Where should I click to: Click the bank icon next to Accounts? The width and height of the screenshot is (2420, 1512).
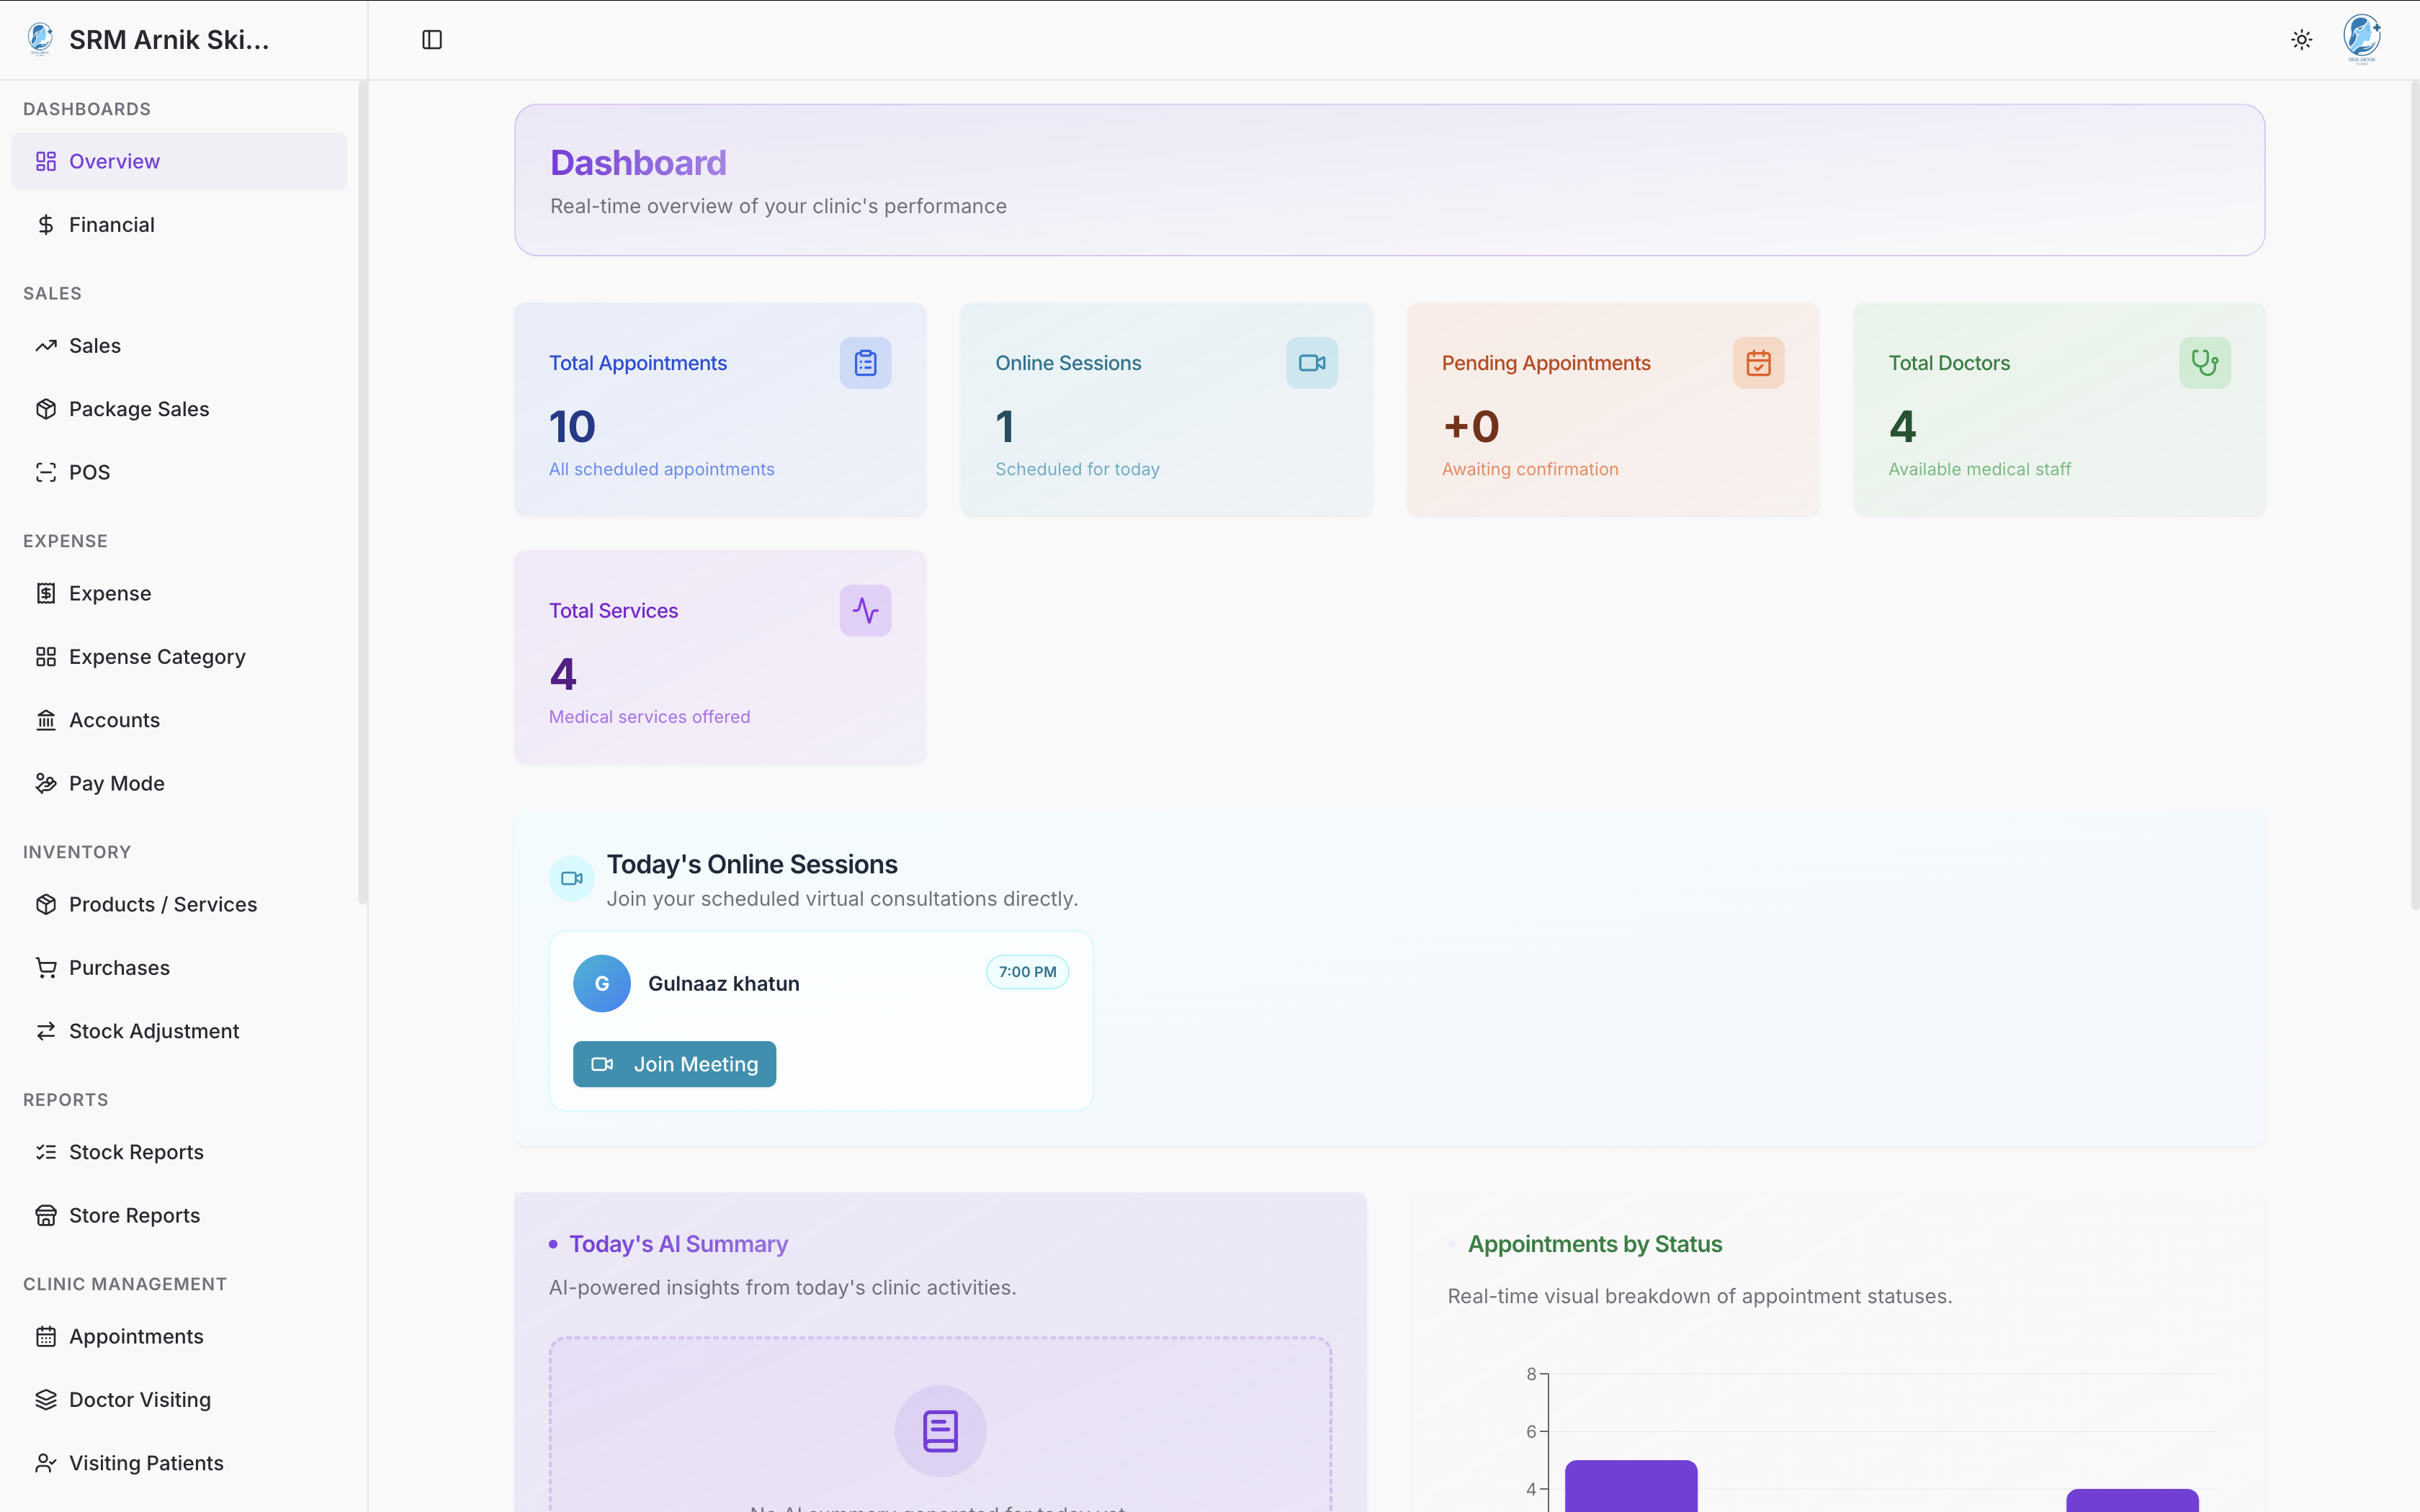[x=46, y=719]
